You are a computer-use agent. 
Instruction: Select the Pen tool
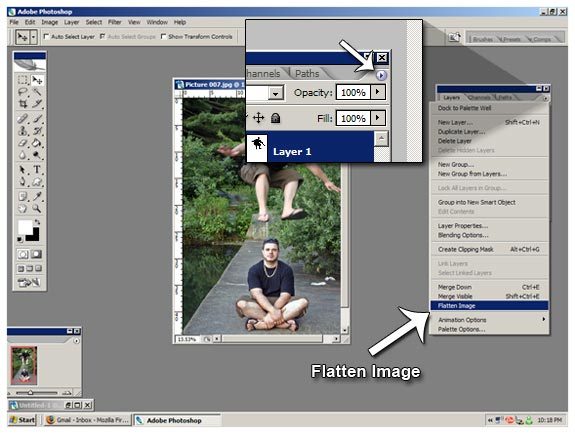tap(23, 182)
